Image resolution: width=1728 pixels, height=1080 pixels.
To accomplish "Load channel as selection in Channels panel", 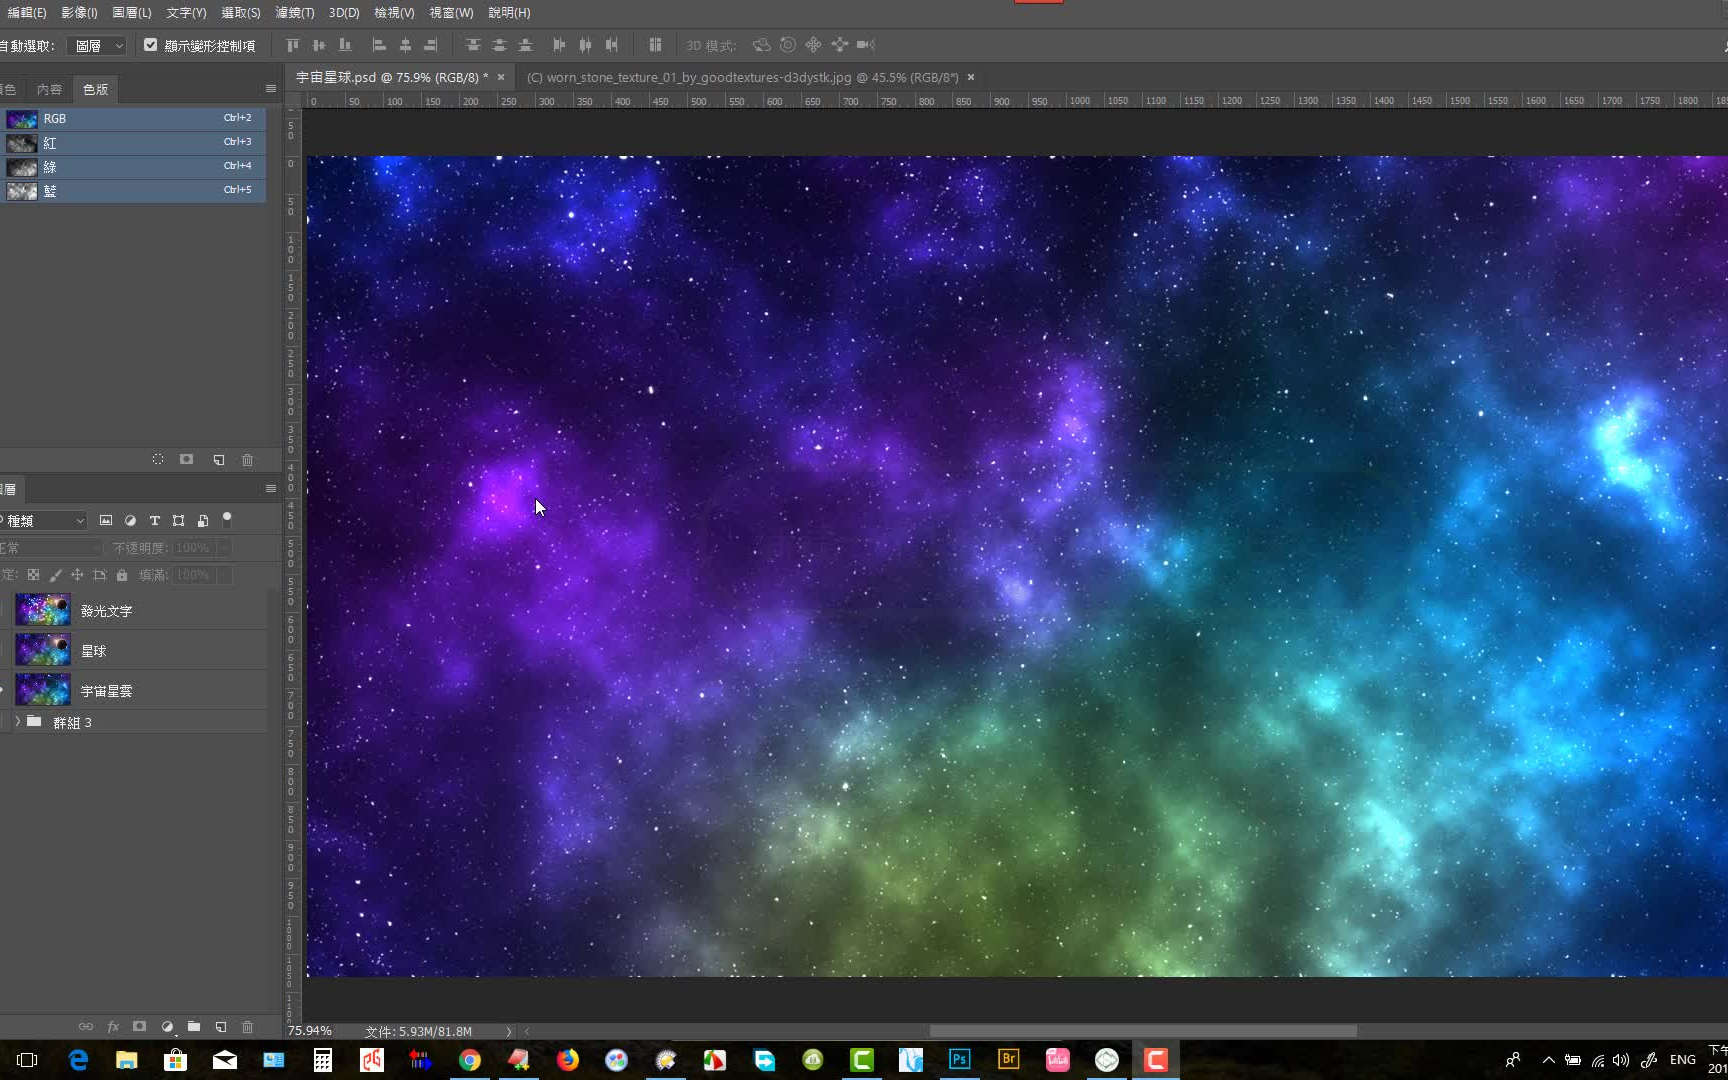I will [x=158, y=459].
